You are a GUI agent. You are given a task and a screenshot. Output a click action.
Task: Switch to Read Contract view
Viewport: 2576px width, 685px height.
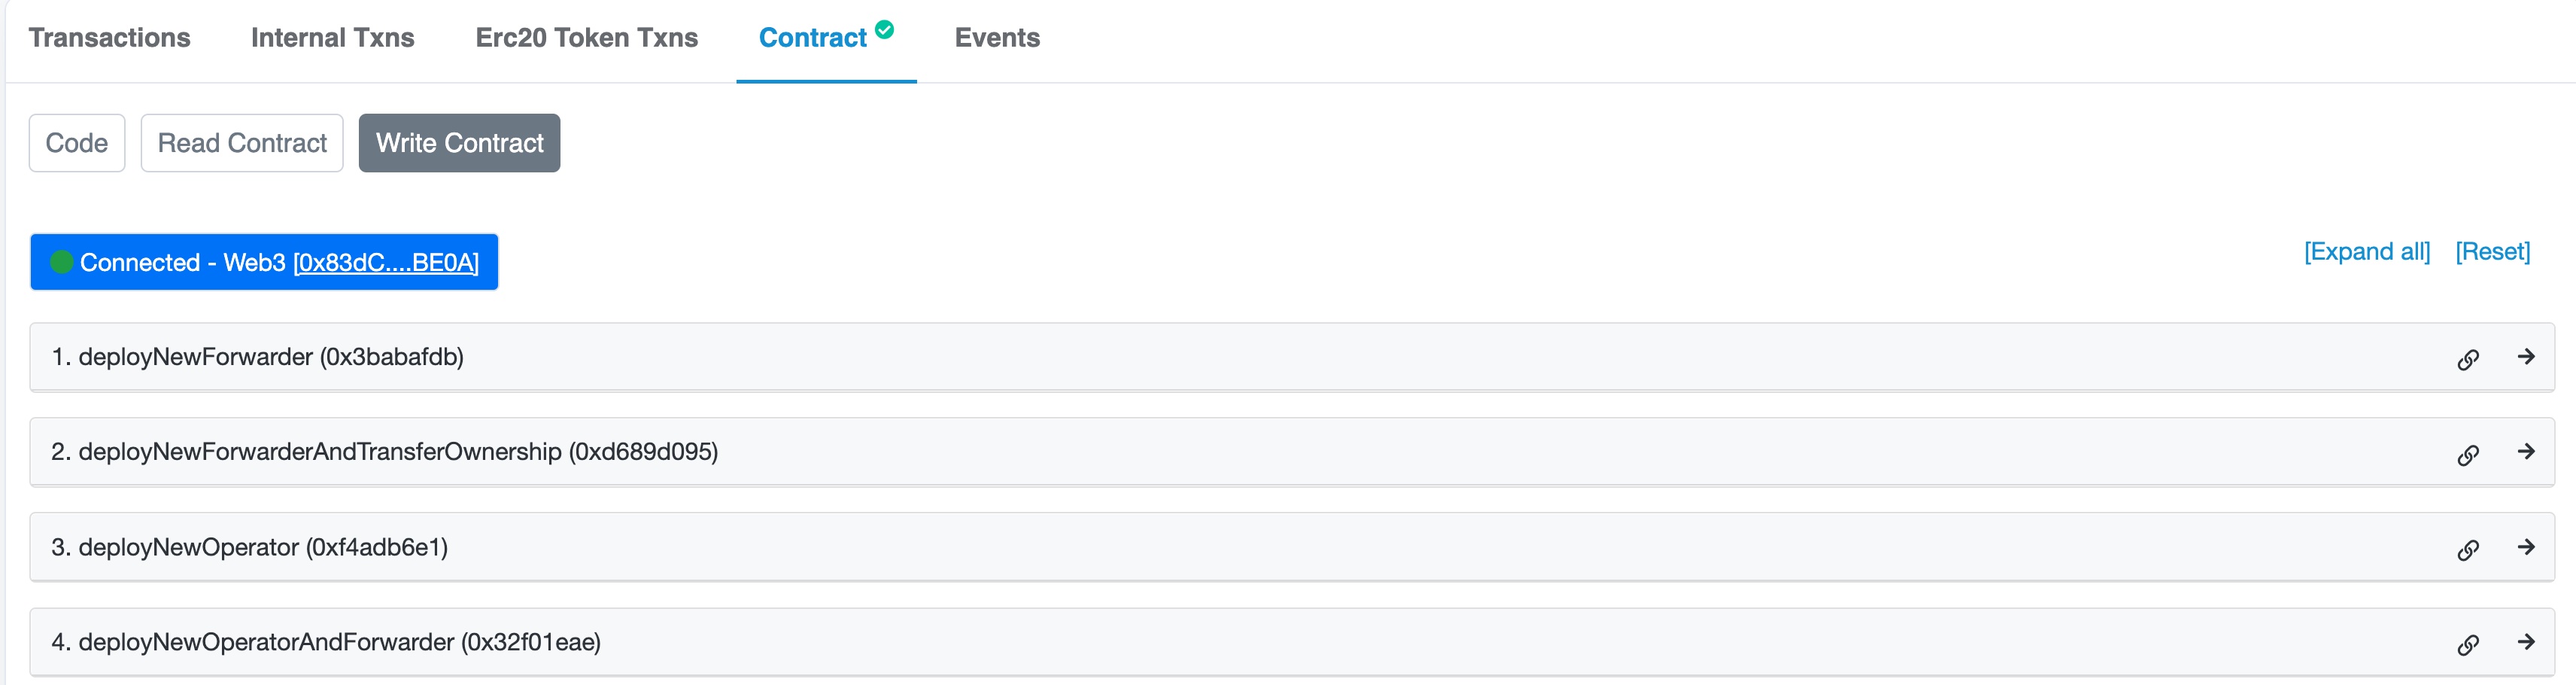click(242, 143)
